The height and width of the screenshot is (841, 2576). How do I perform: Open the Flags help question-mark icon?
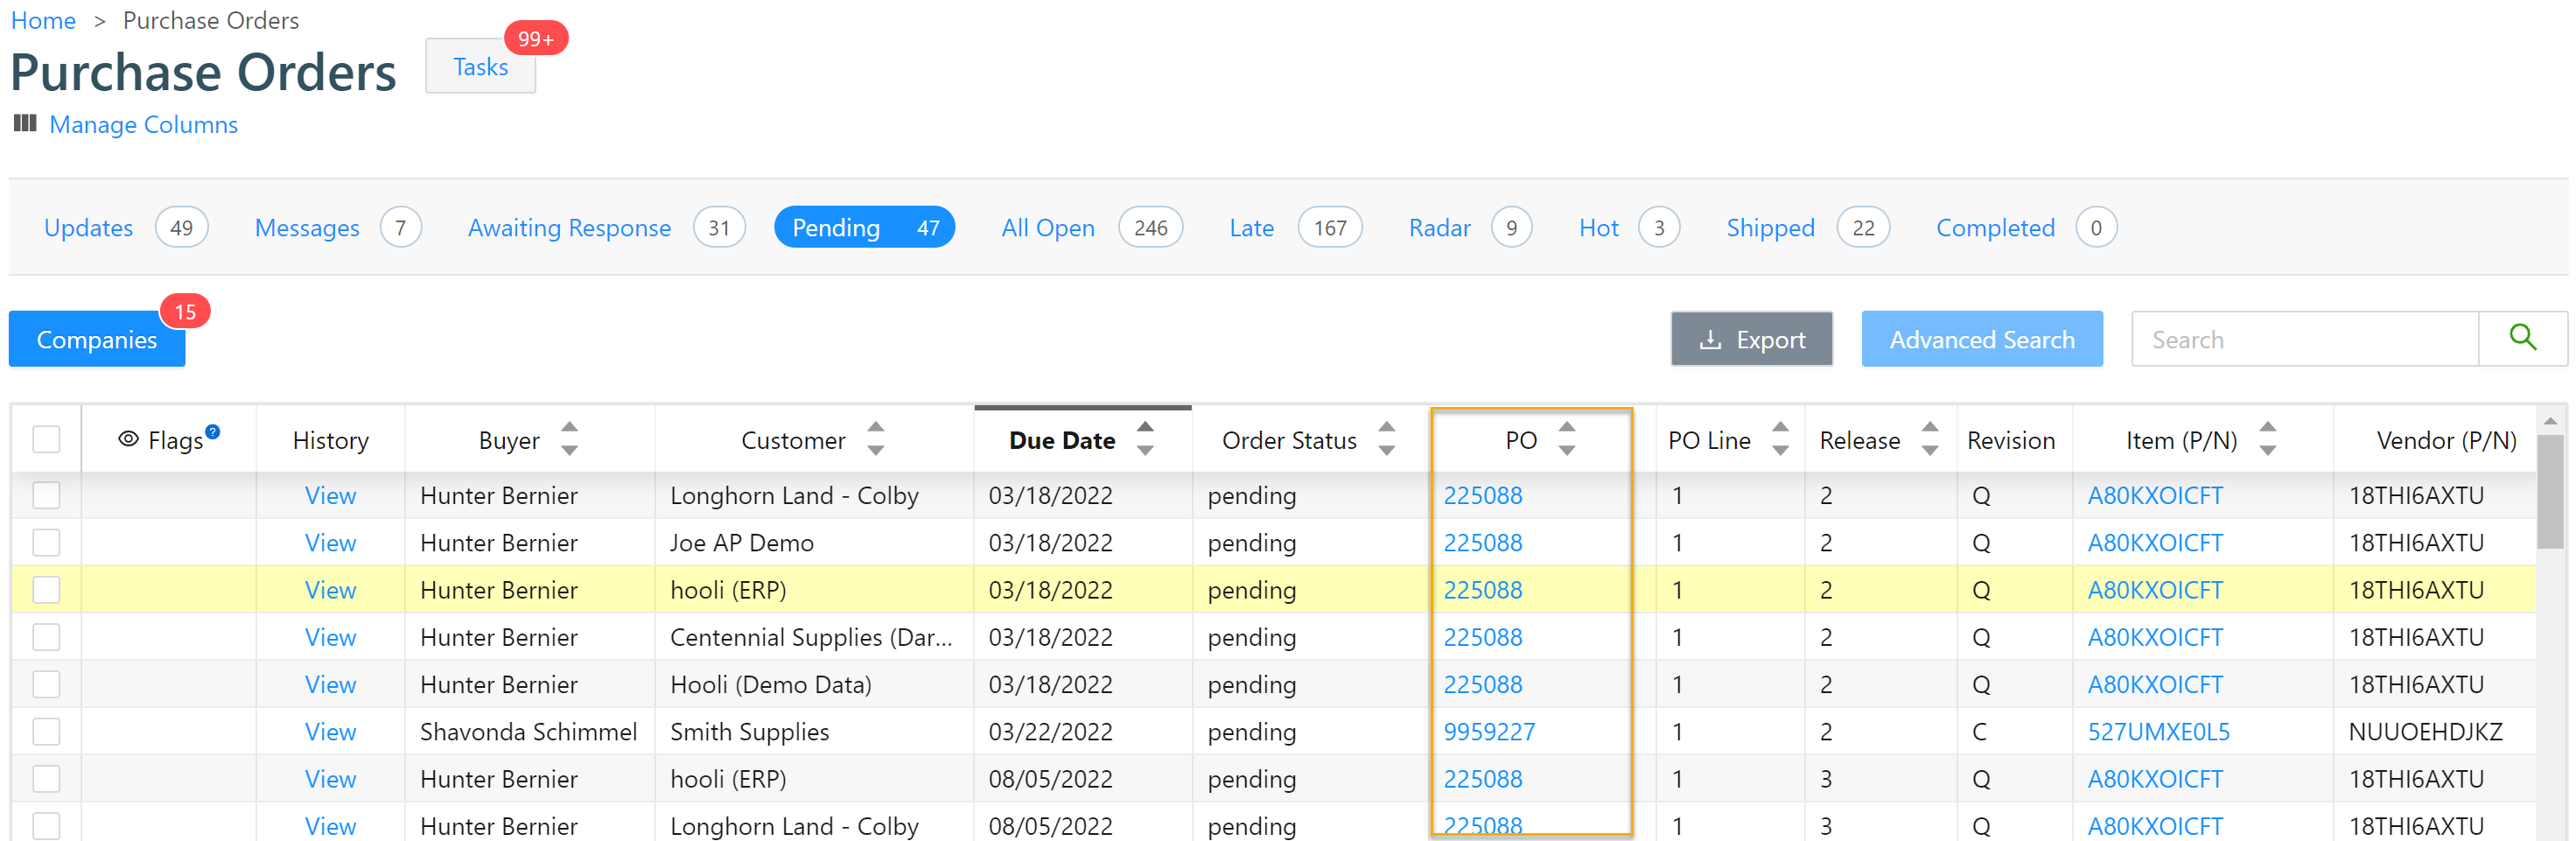(212, 431)
